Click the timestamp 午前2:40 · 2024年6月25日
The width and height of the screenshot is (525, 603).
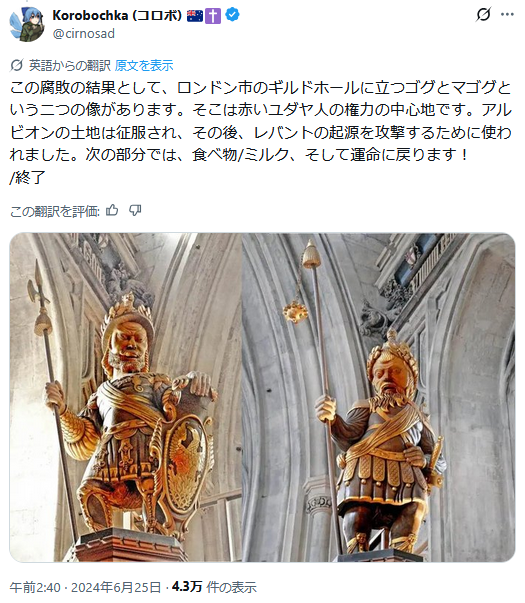[85, 587]
